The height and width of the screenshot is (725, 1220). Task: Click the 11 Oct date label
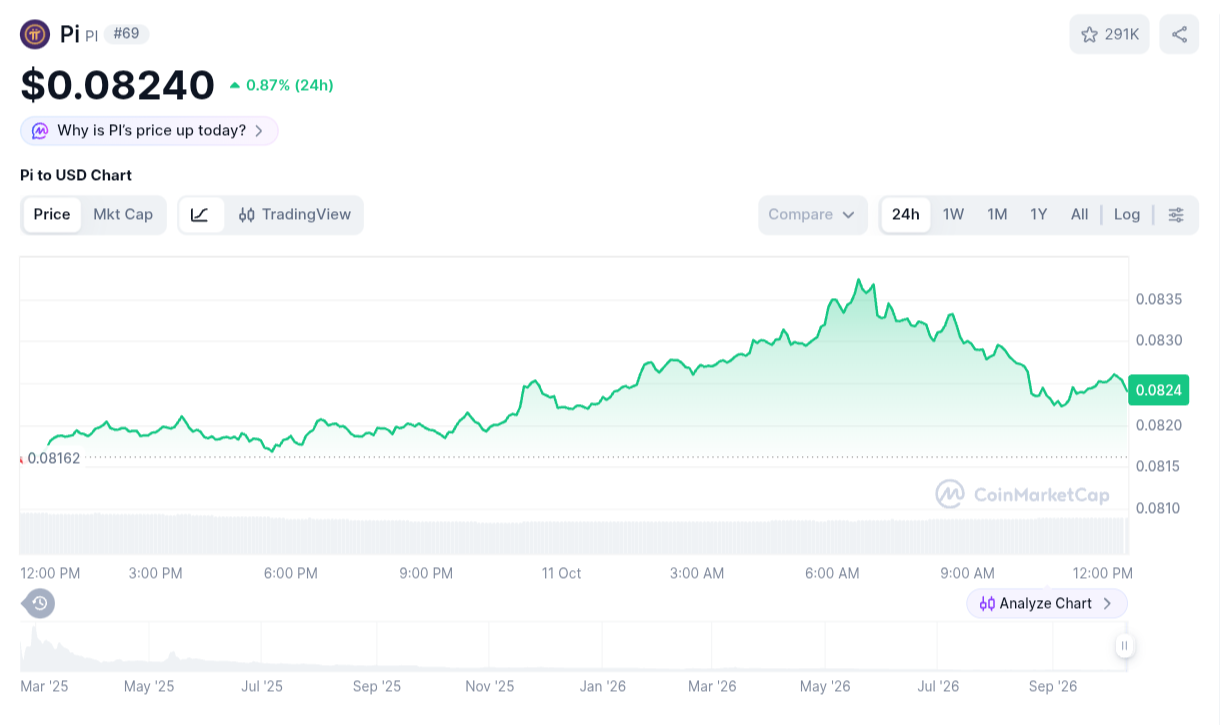(x=561, y=574)
